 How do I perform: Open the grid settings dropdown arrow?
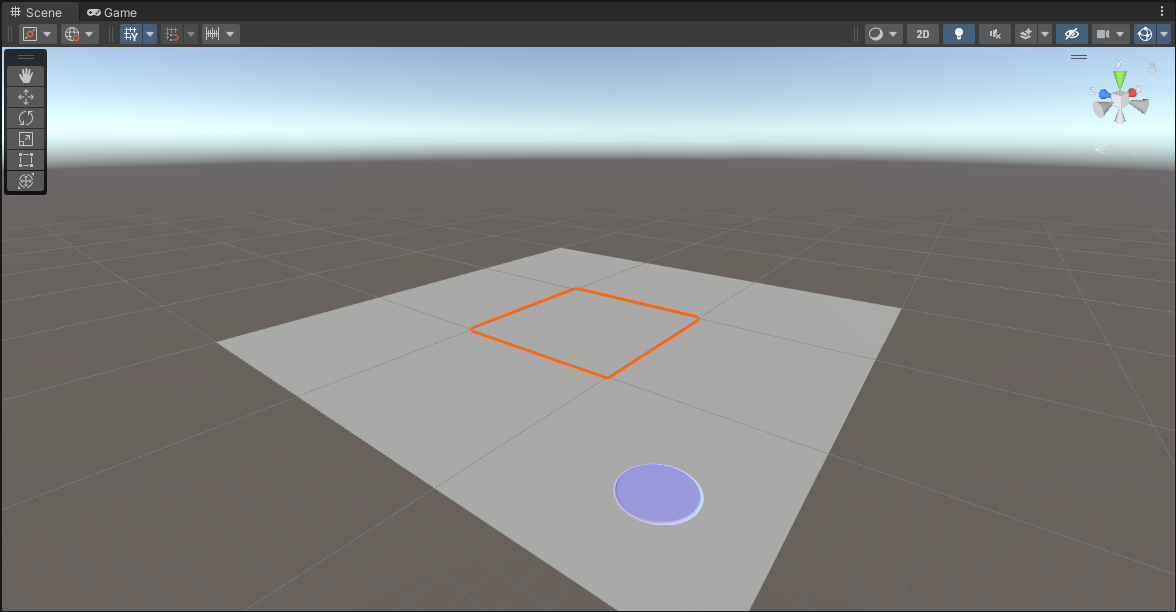pyautogui.click(x=150, y=34)
